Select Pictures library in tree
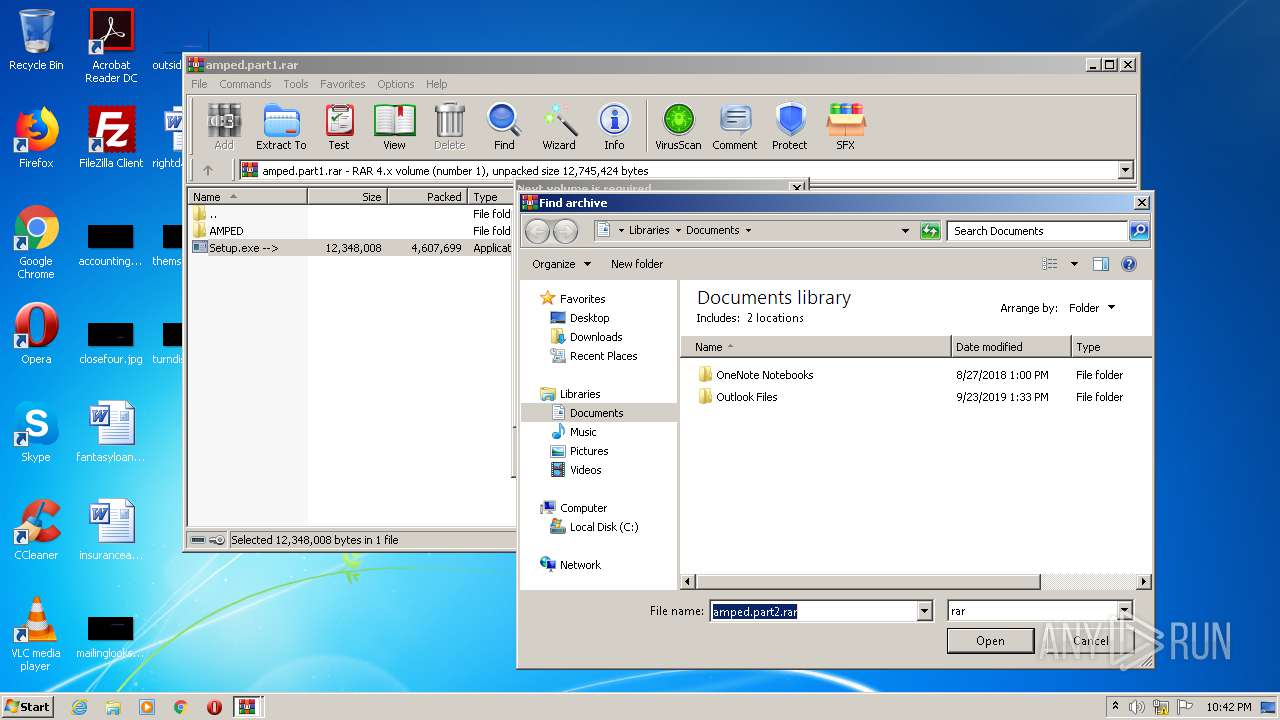Image resolution: width=1280 pixels, height=720 pixels. [589, 451]
